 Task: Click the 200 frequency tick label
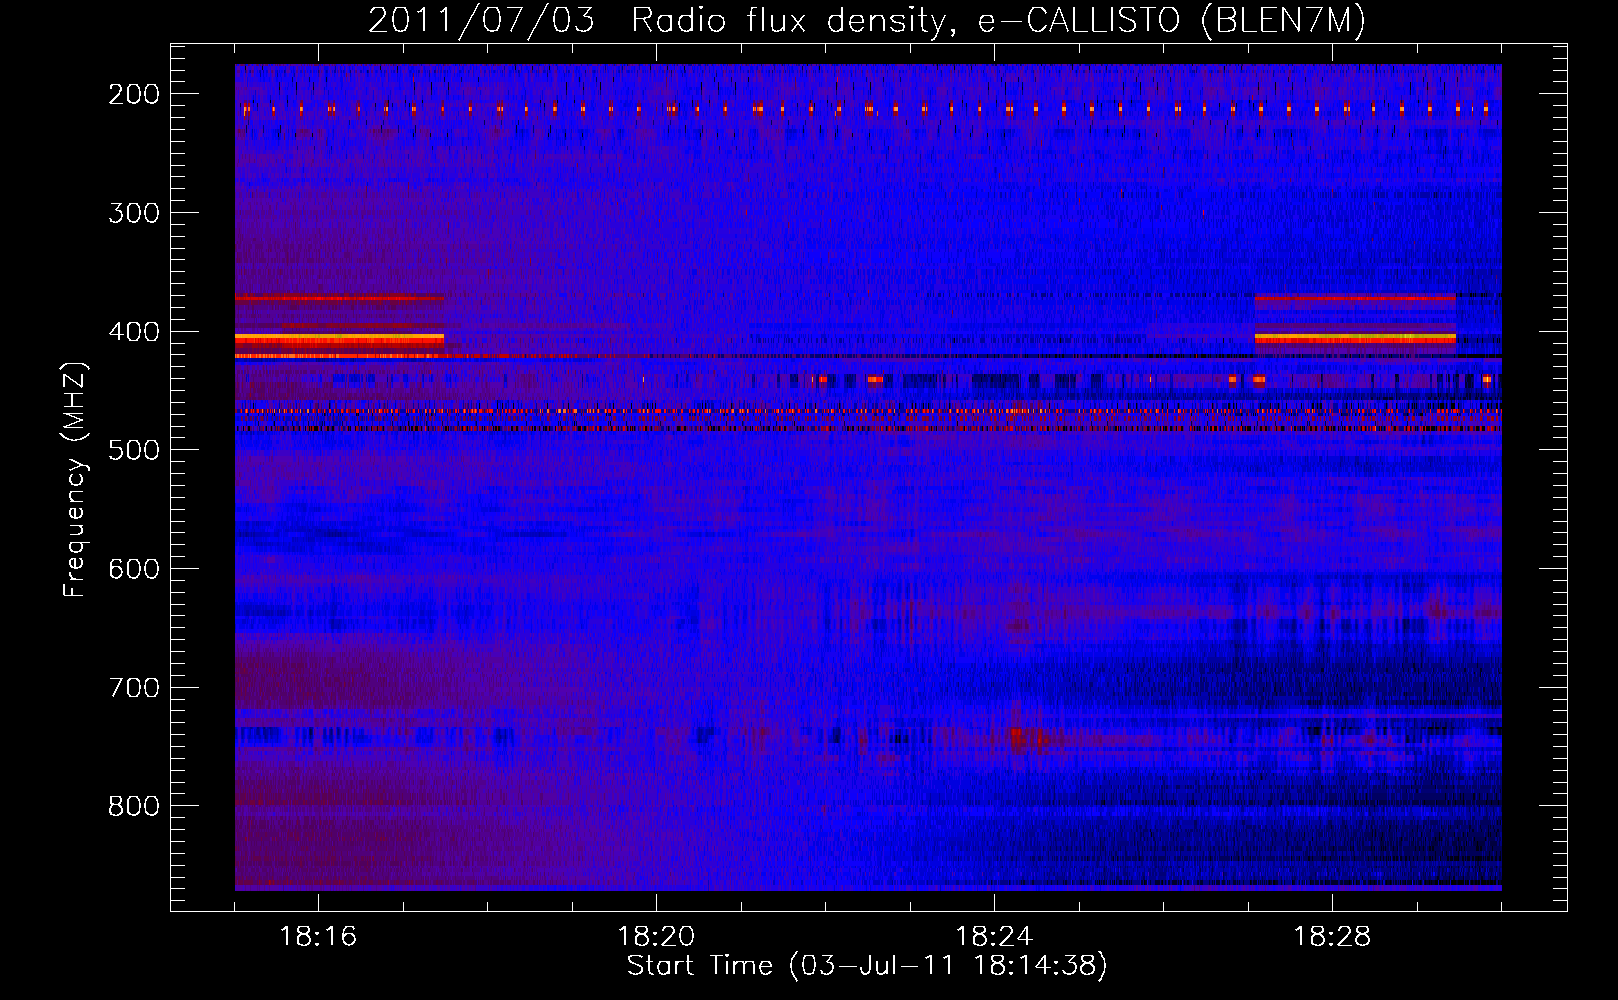coord(134,94)
